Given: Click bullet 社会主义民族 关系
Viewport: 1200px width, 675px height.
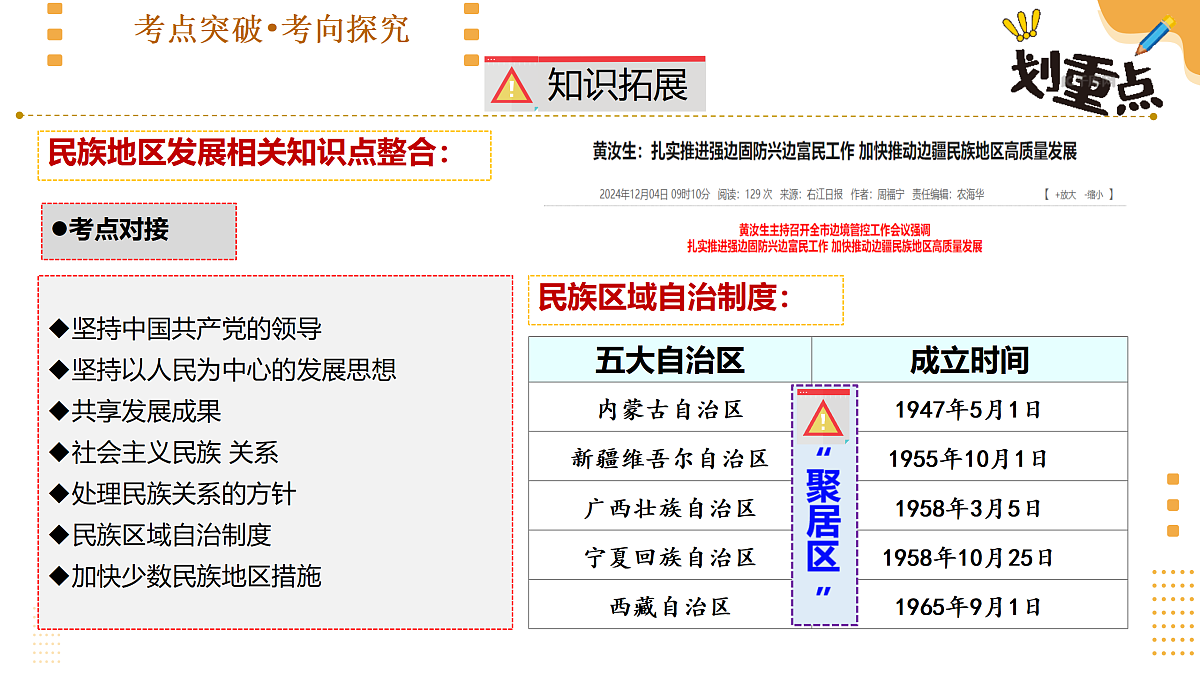Looking at the screenshot, I should (x=164, y=453).
